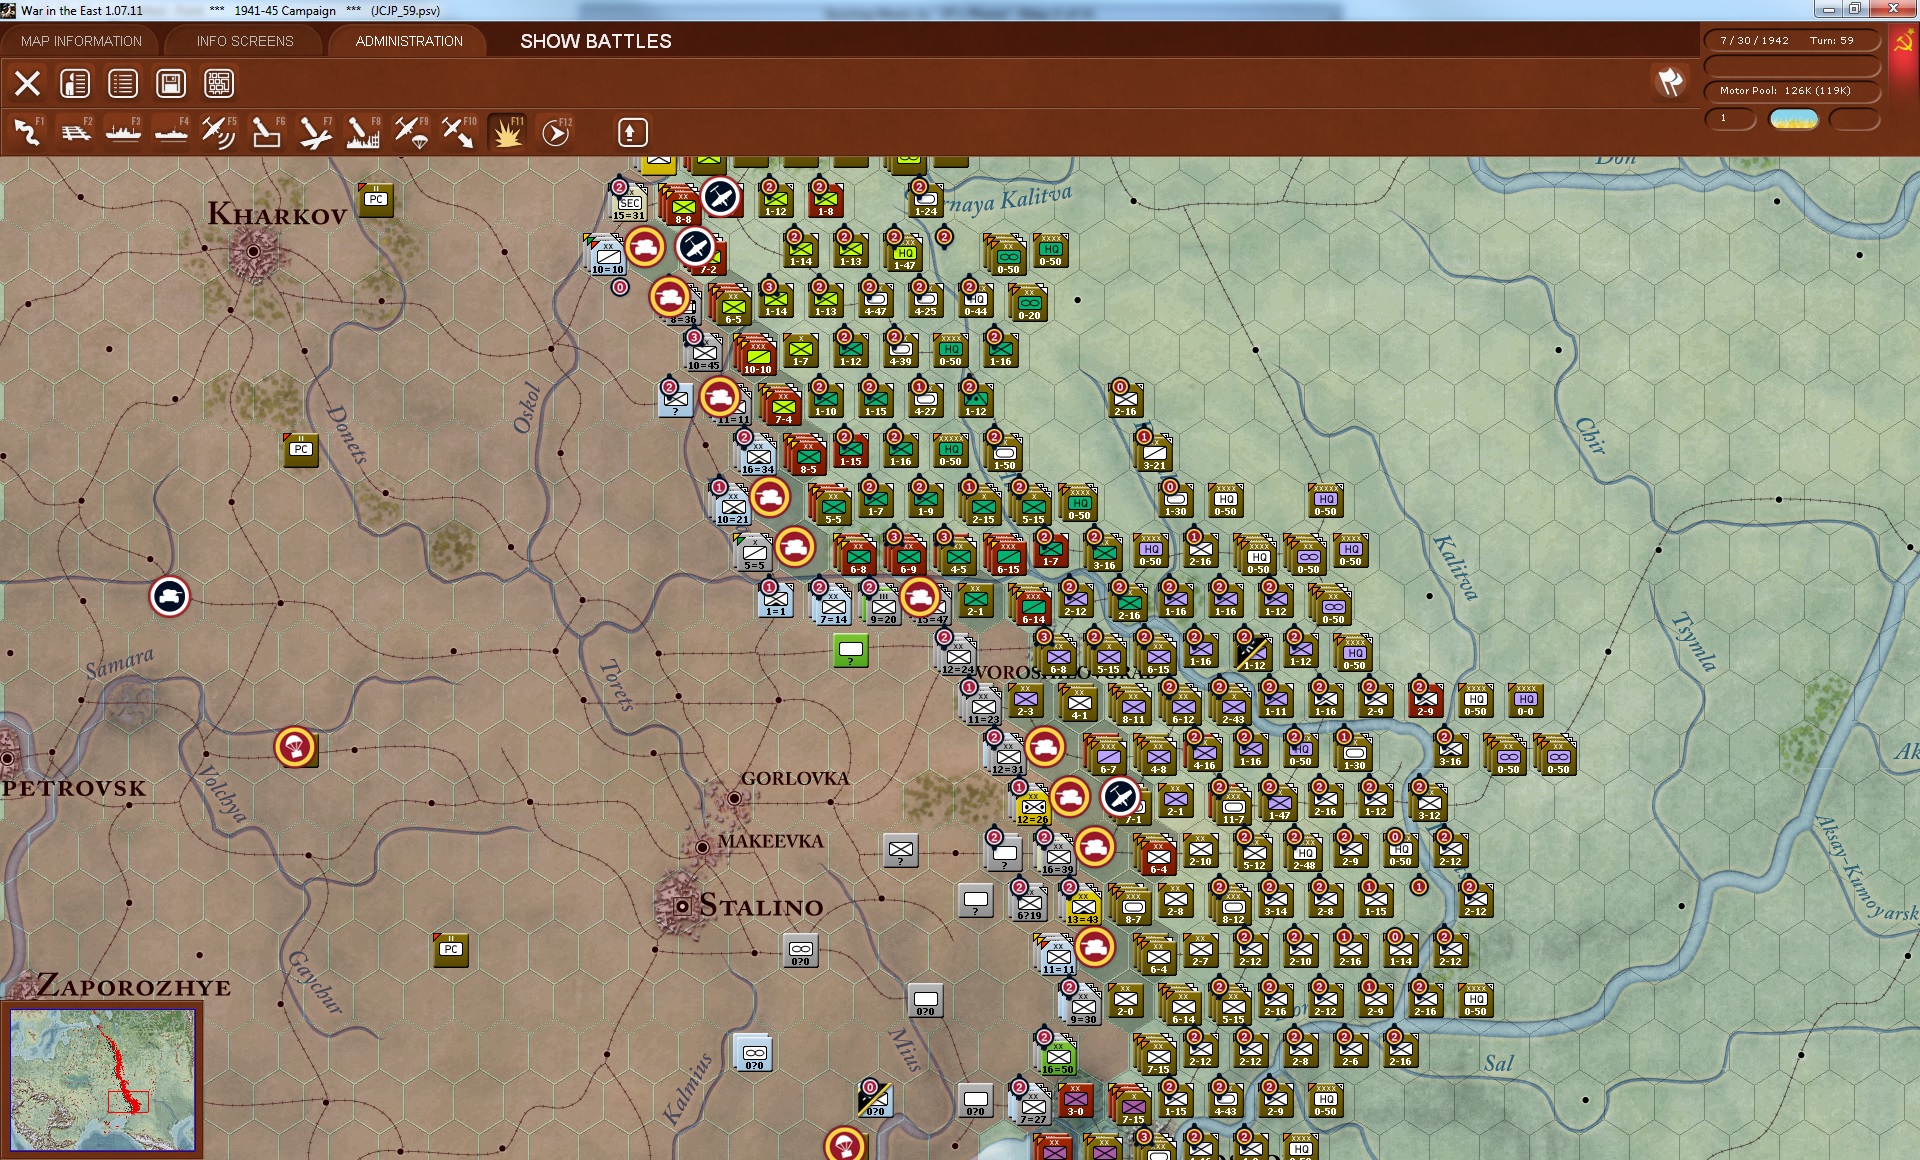This screenshot has width=1920, height=1160.
Task: Select the green unit labeled 16=50
Action: (1058, 1057)
